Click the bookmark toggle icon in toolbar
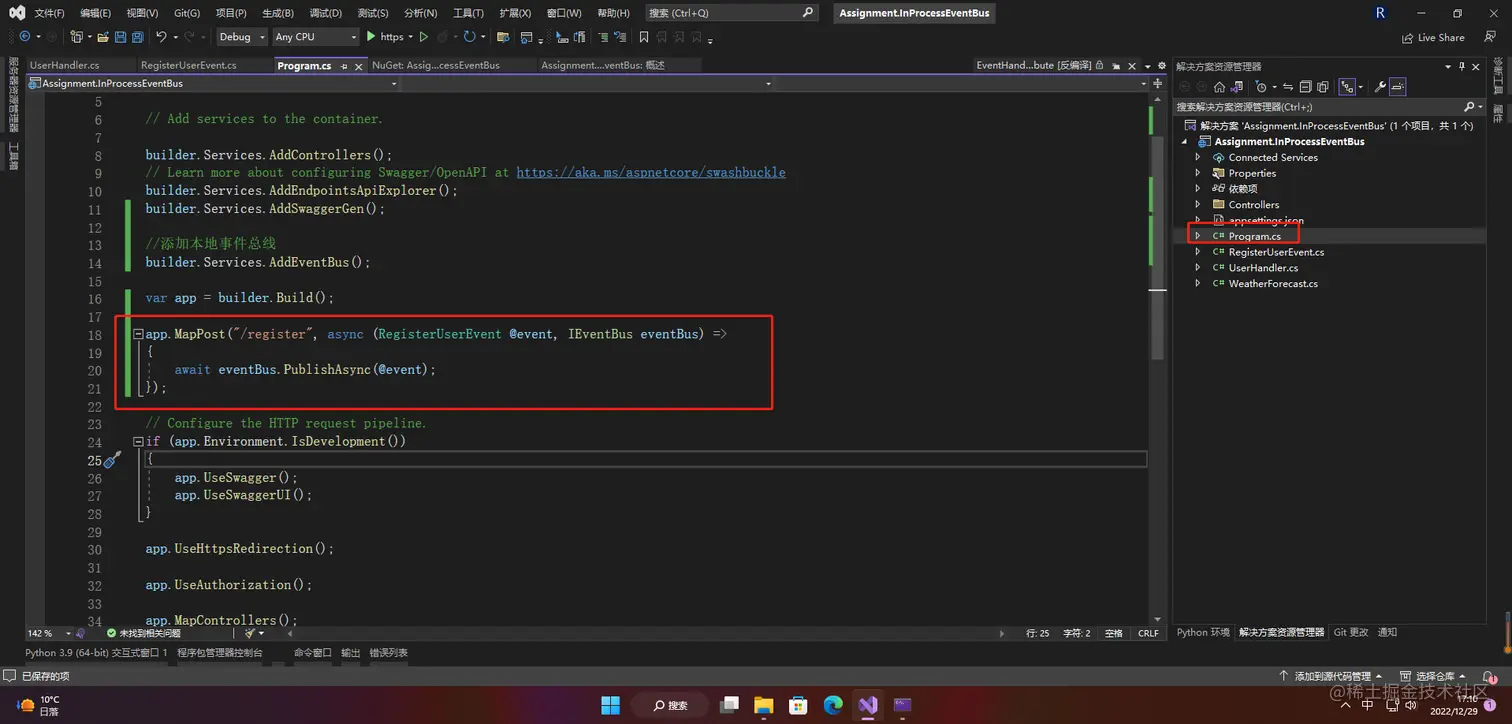Screen dimensions: 1512x724 pos(644,36)
